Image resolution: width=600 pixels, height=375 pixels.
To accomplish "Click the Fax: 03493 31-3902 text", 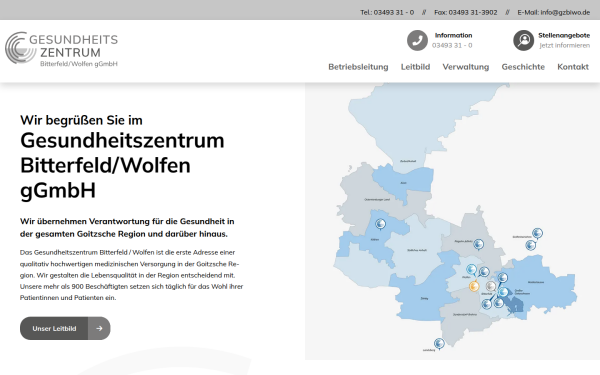I will [x=466, y=12].
